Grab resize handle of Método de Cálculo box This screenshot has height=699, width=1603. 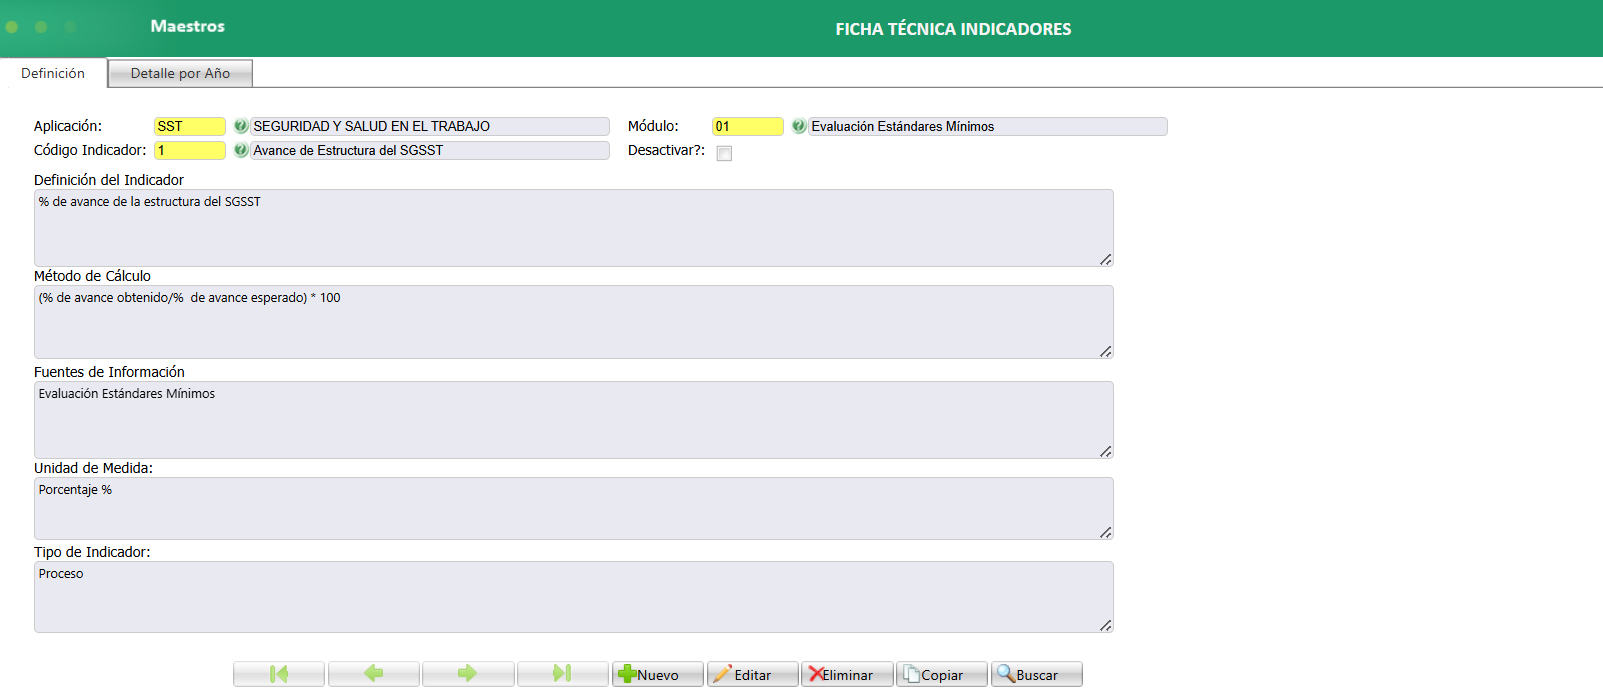coord(1106,352)
